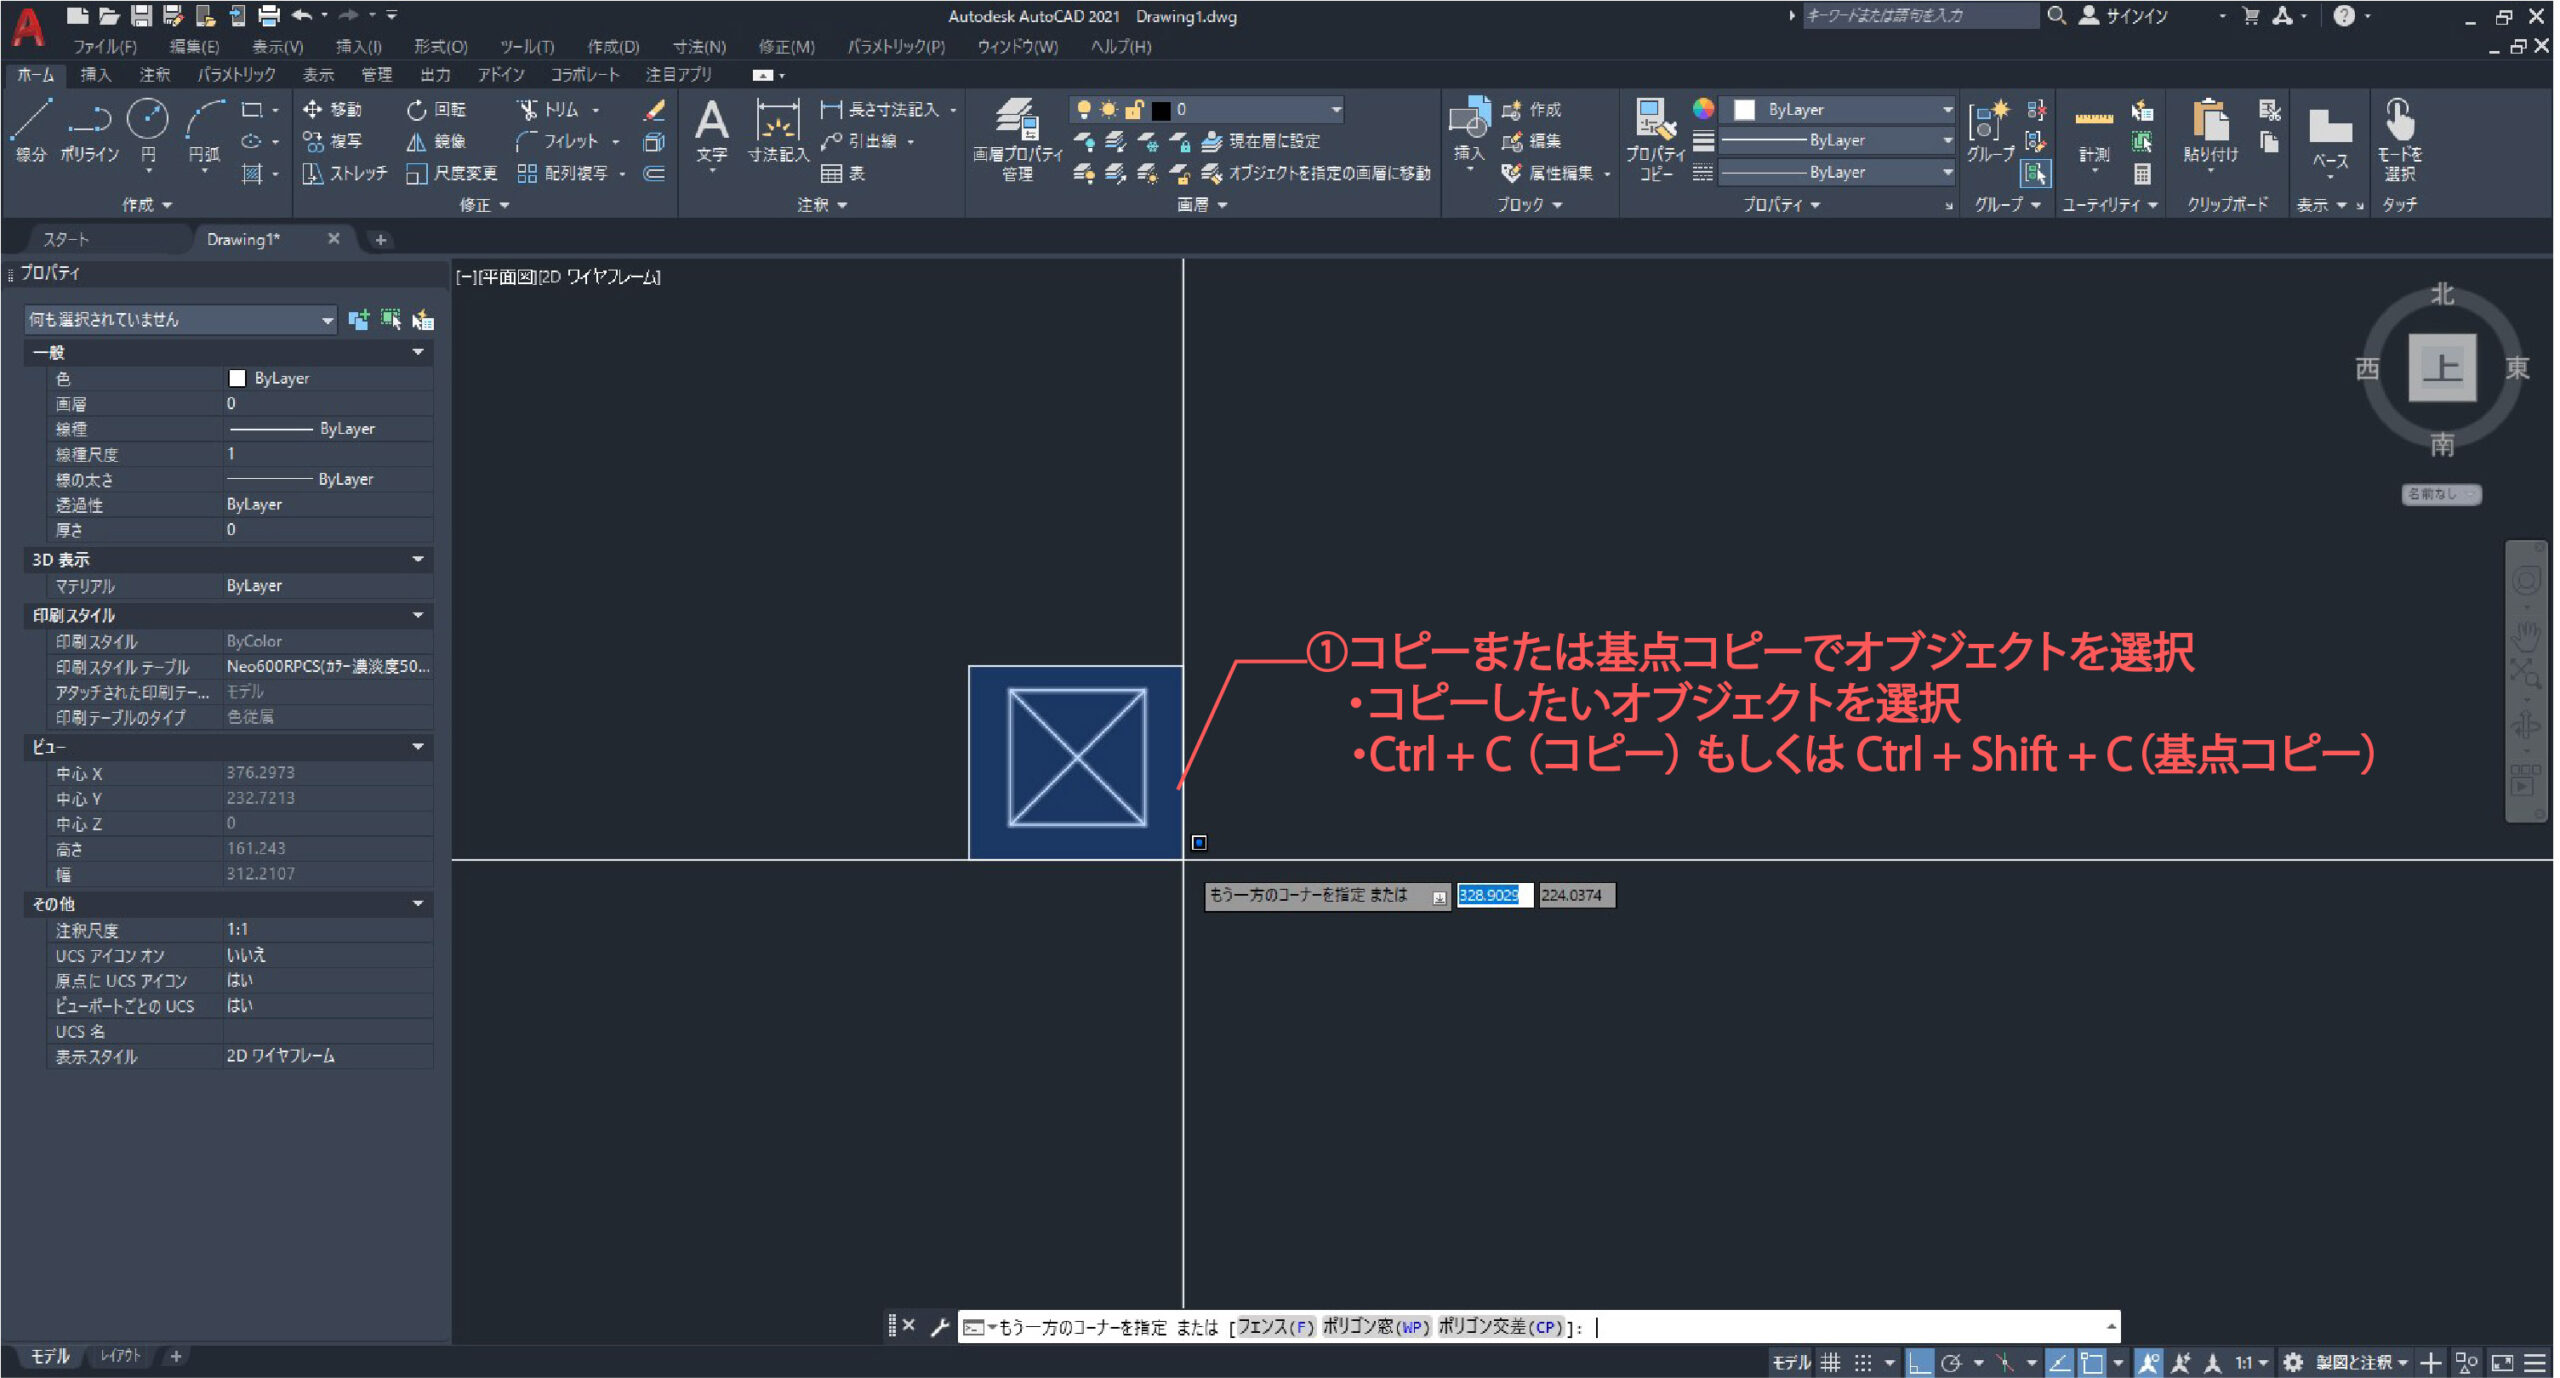Switch to the 注釈 ribbon tab
2560x1378 pixels.
pos(154,75)
